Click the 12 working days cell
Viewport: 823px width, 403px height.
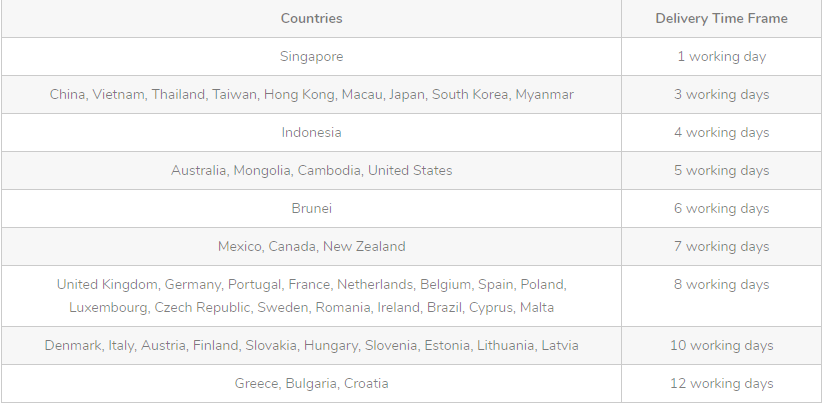tap(722, 384)
